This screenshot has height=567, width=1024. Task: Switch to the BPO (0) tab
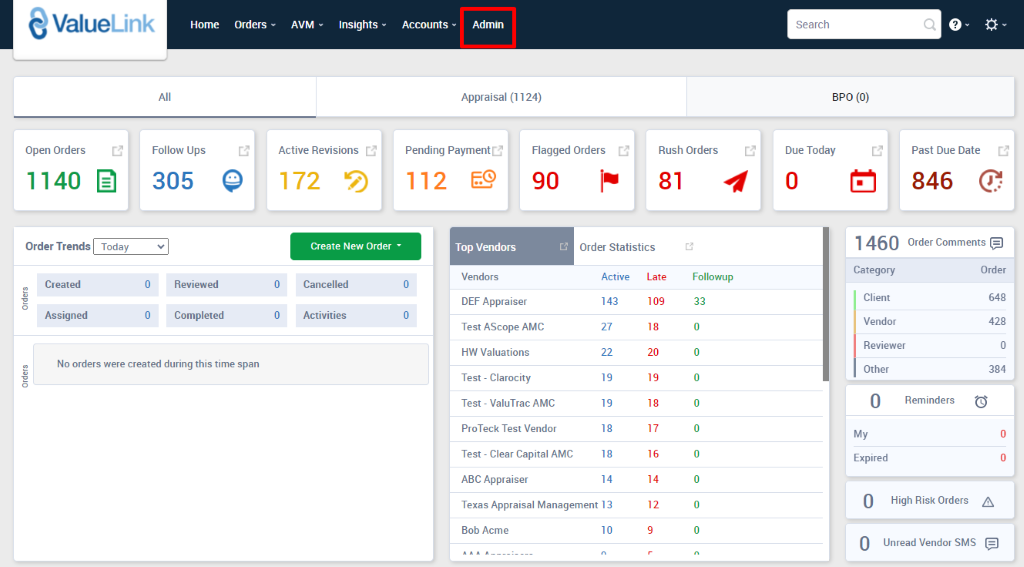pos(850,97)
